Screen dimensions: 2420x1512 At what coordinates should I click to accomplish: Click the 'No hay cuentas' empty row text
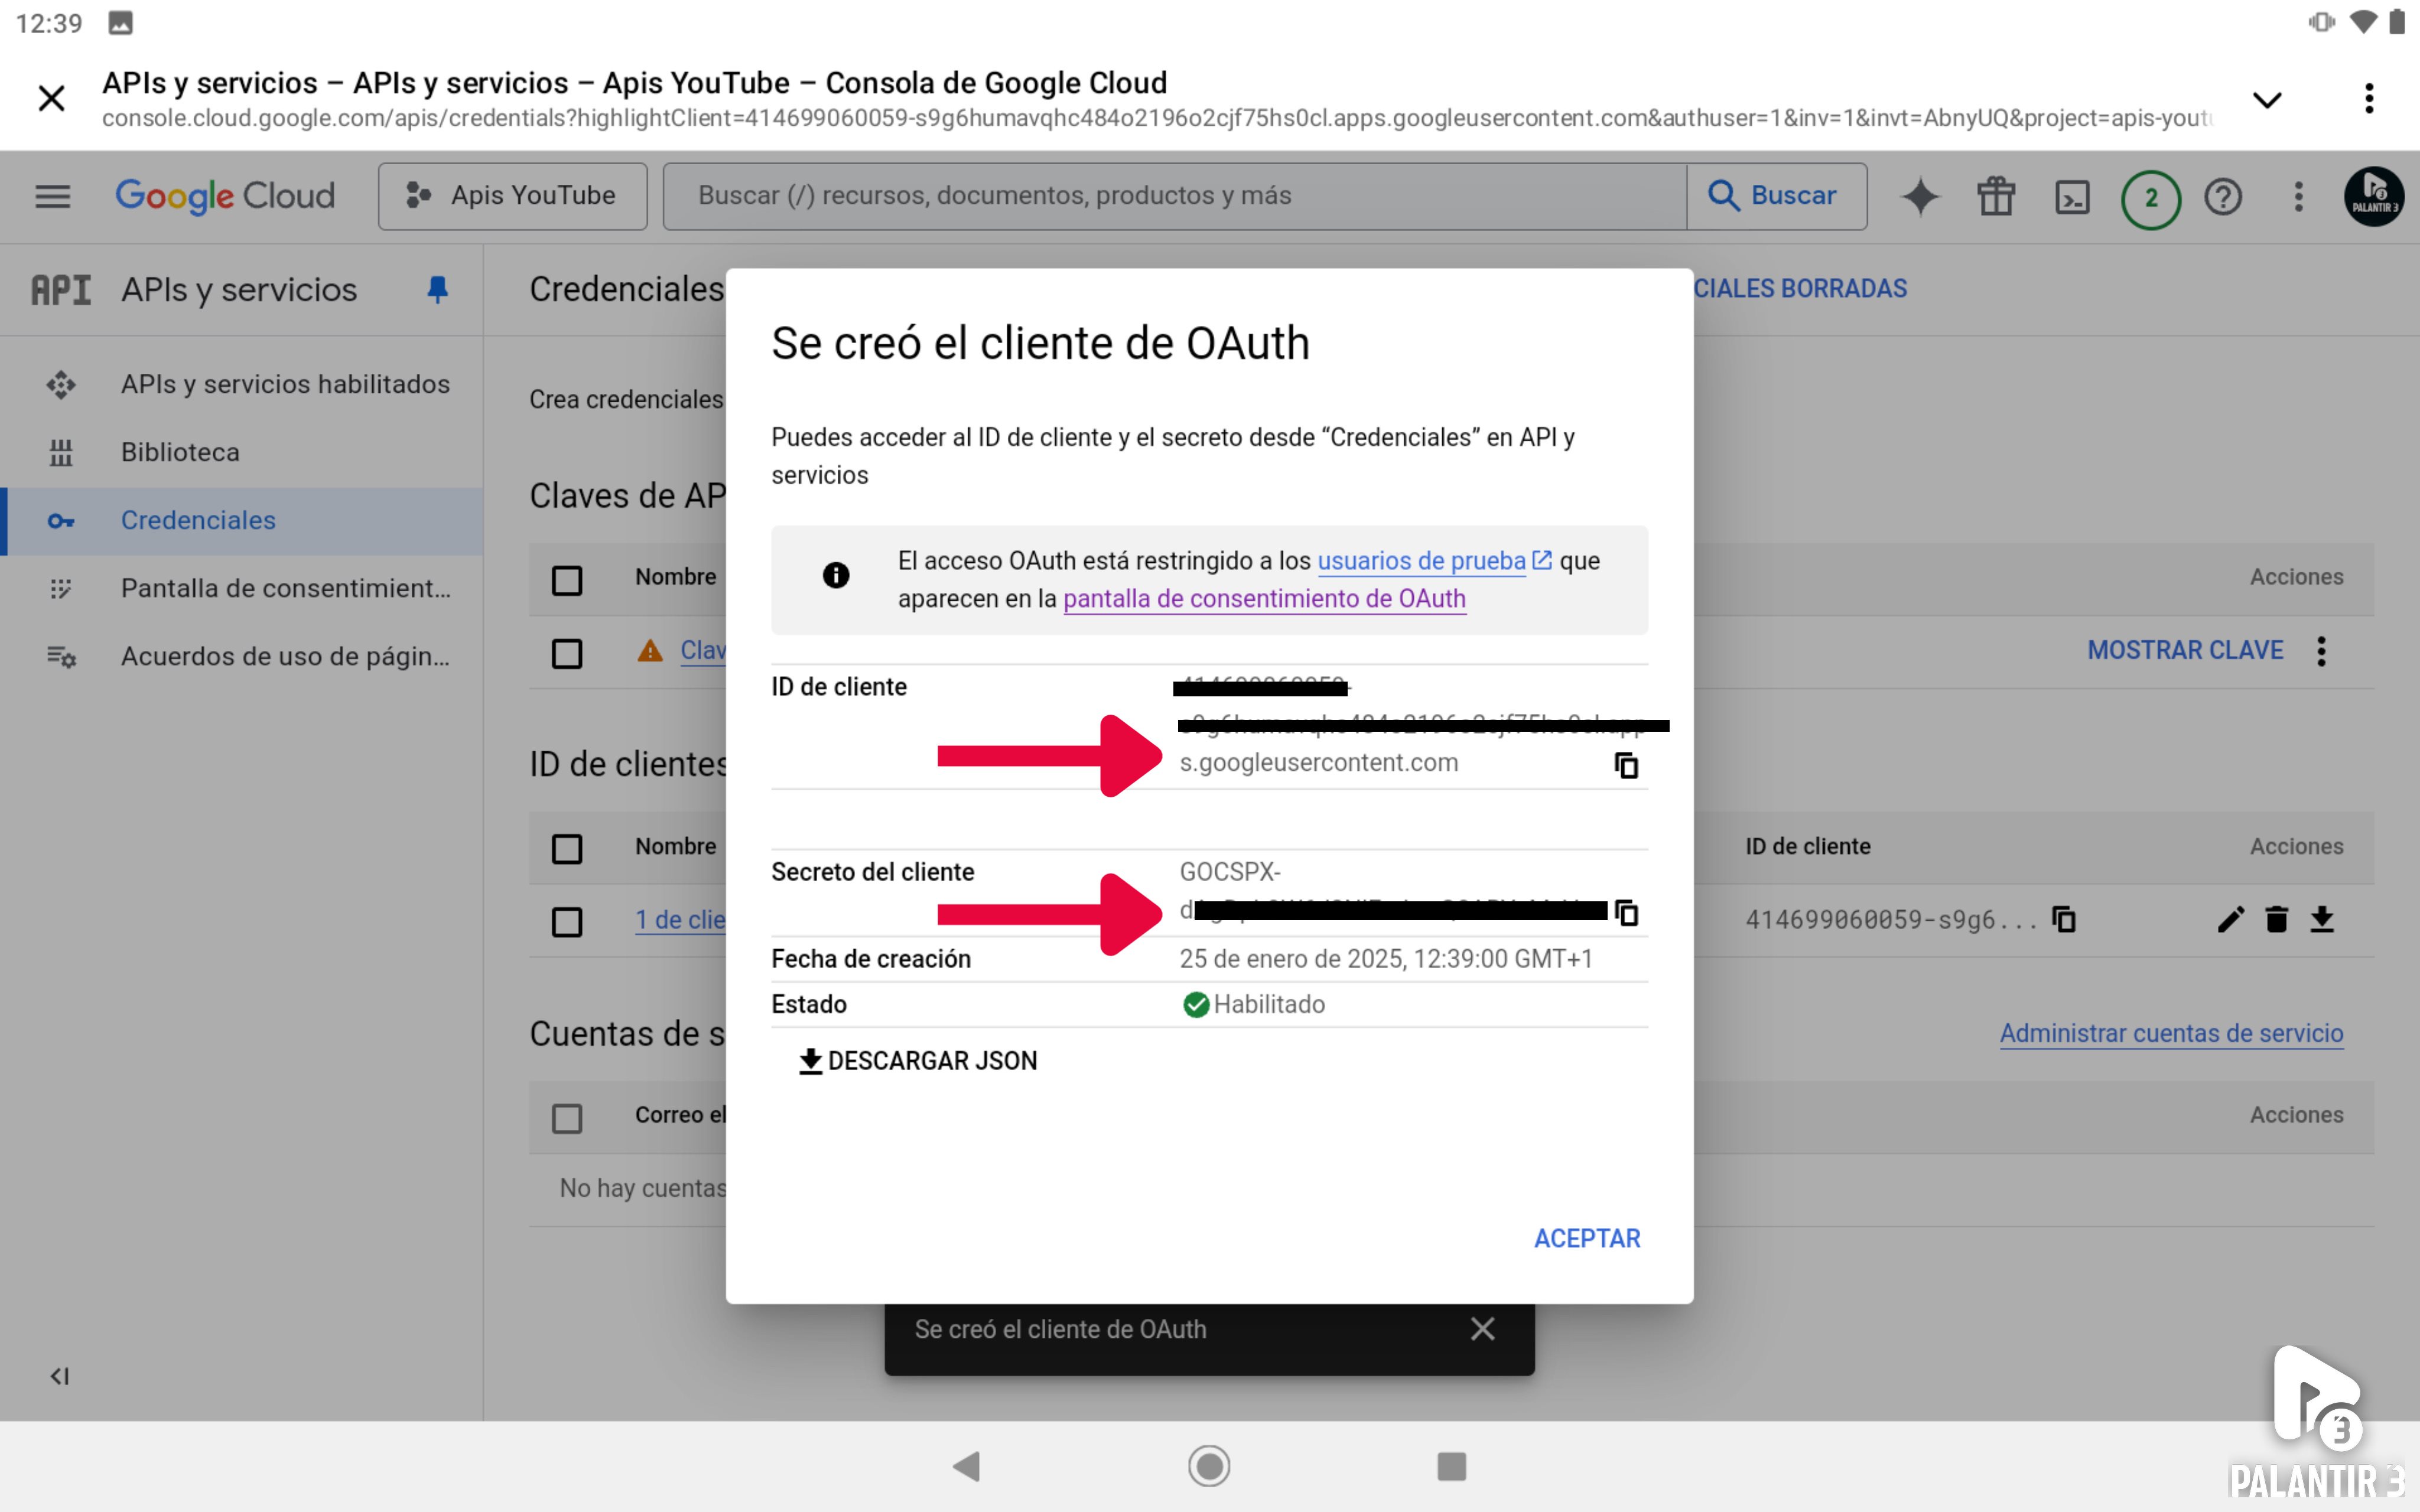pos(643,1189)
